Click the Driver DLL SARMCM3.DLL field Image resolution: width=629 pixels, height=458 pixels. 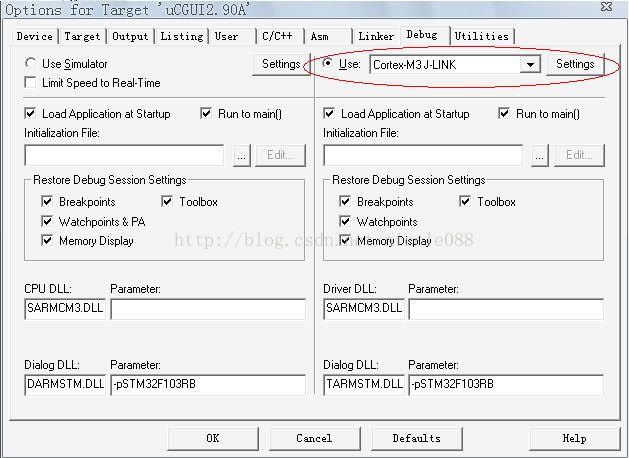point(364,308)
